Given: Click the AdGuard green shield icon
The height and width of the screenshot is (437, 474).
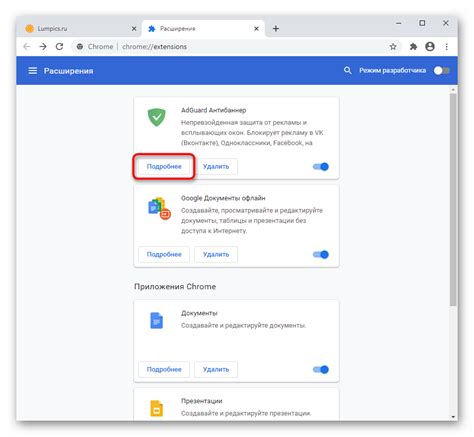Looking at the screenshot, I should (156, 117).
